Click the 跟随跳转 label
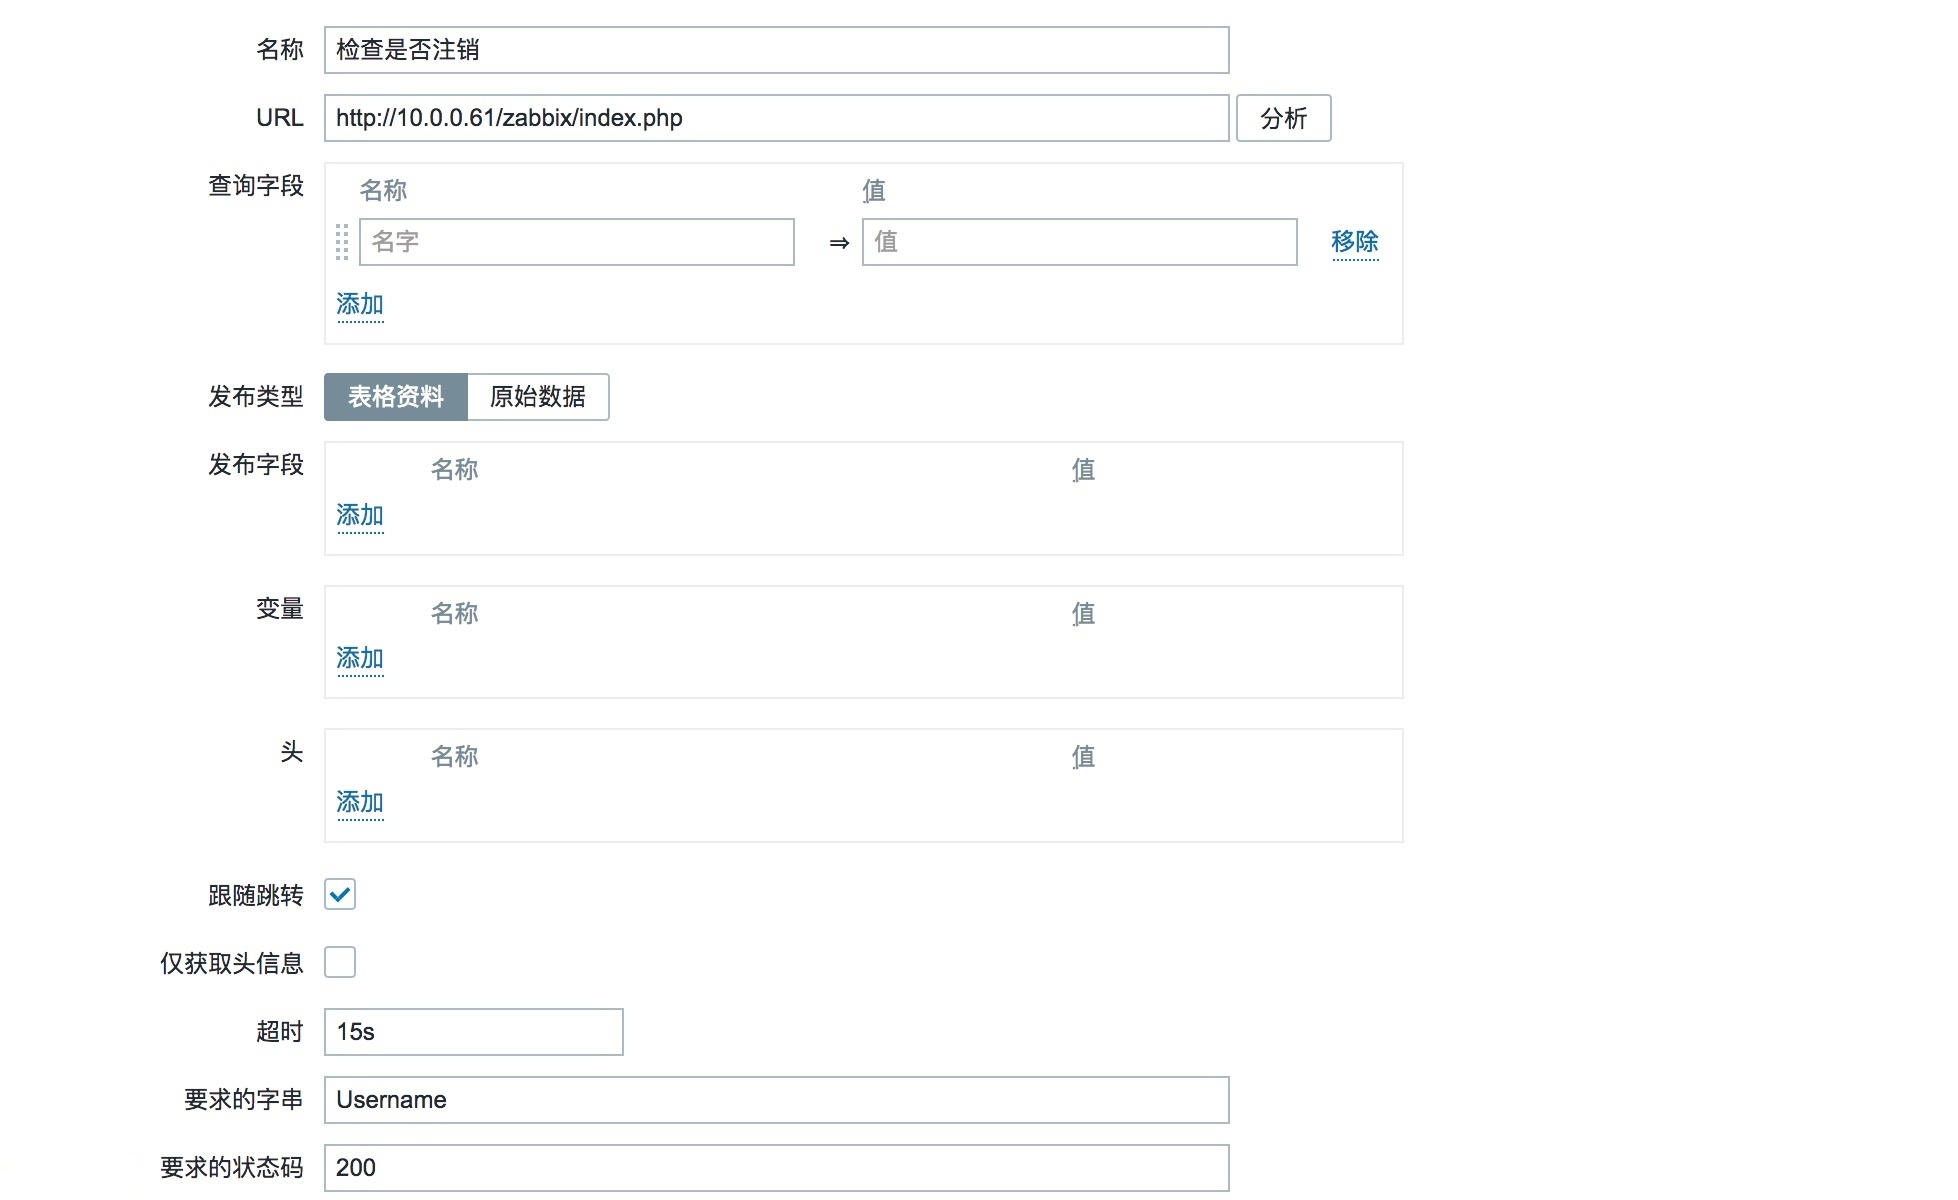The height and width of the screenshot is (1200, 1958). [256, 895]
